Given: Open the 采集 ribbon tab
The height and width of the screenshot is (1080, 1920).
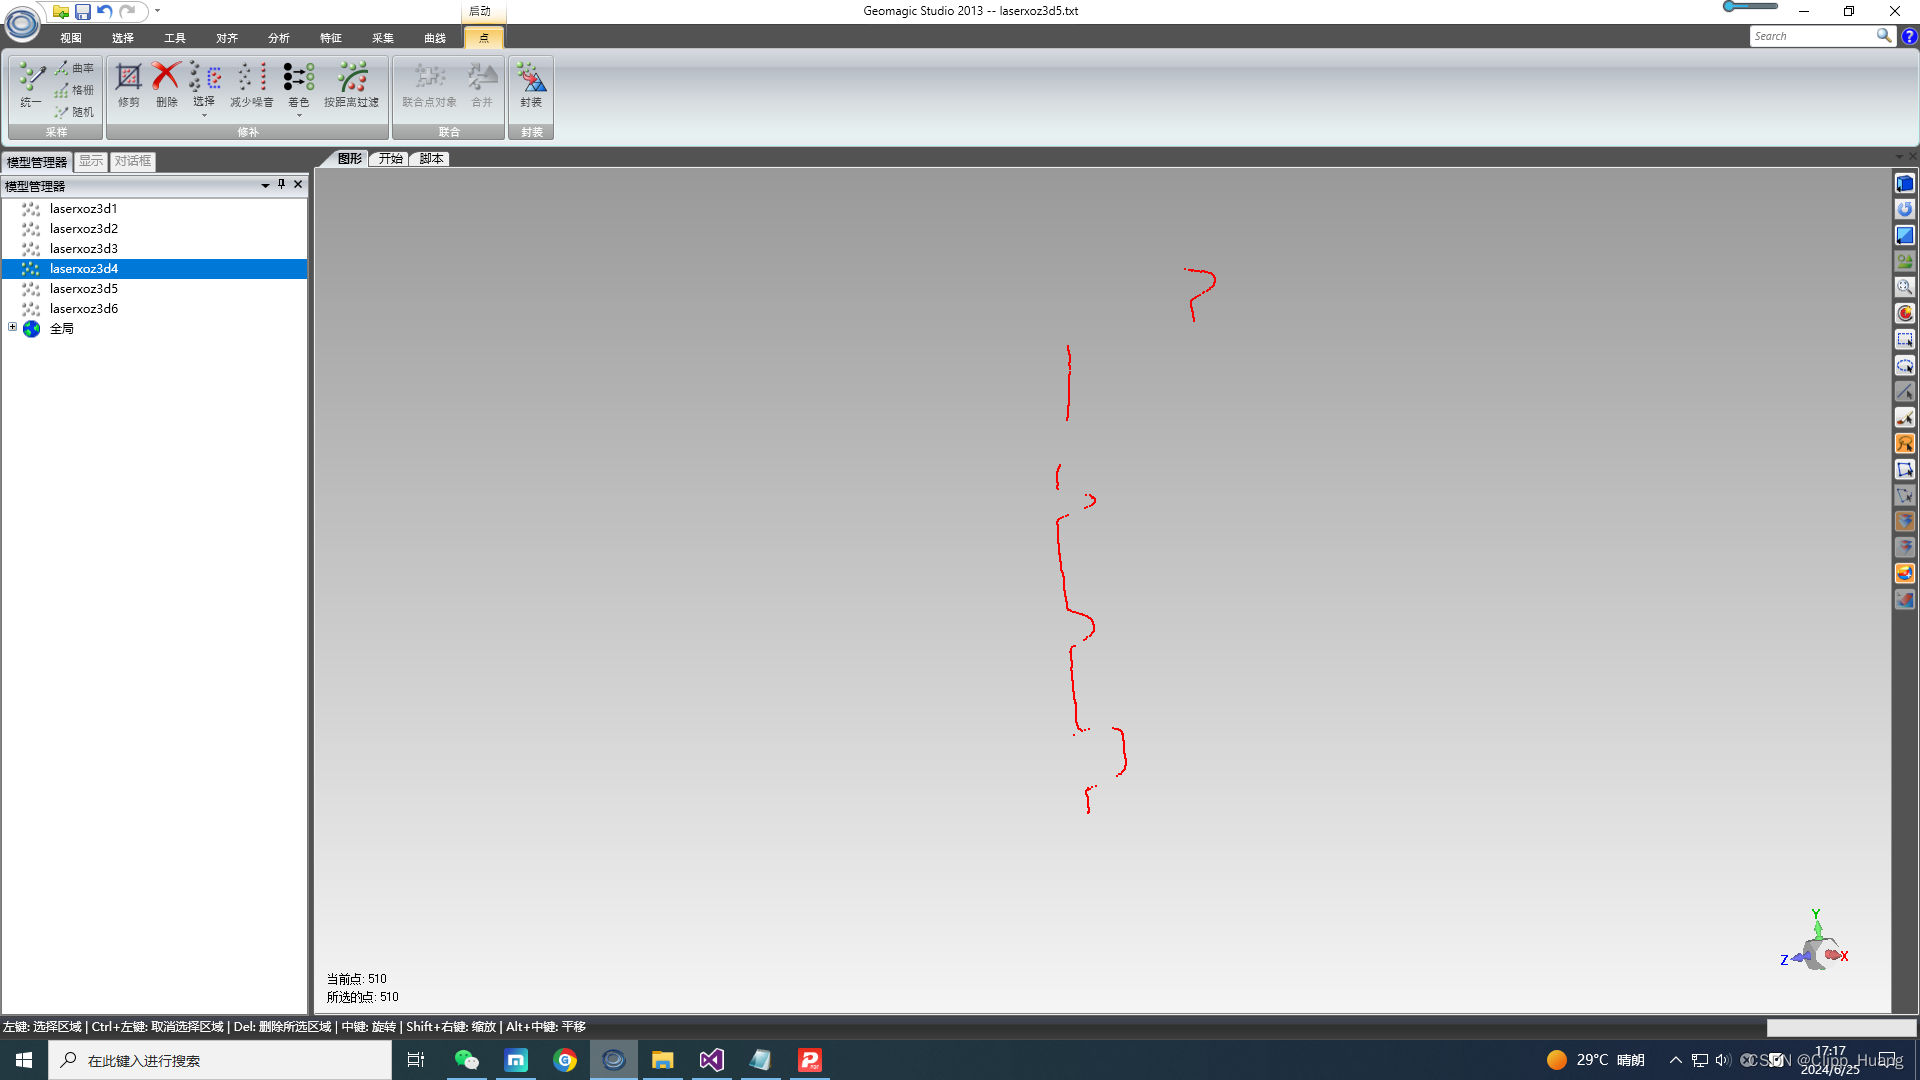Looking at the screenshot, I should point(382,38).
